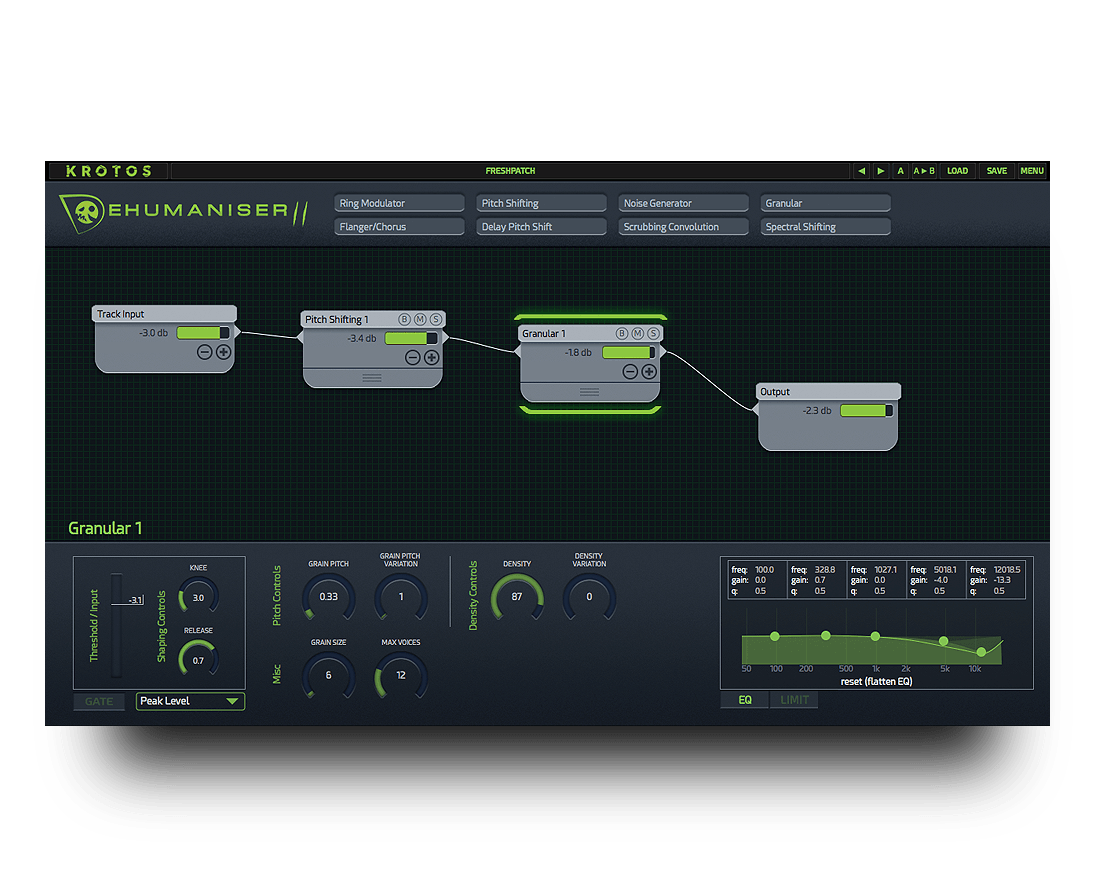Add a Noise Generator module

click(683, 203)
